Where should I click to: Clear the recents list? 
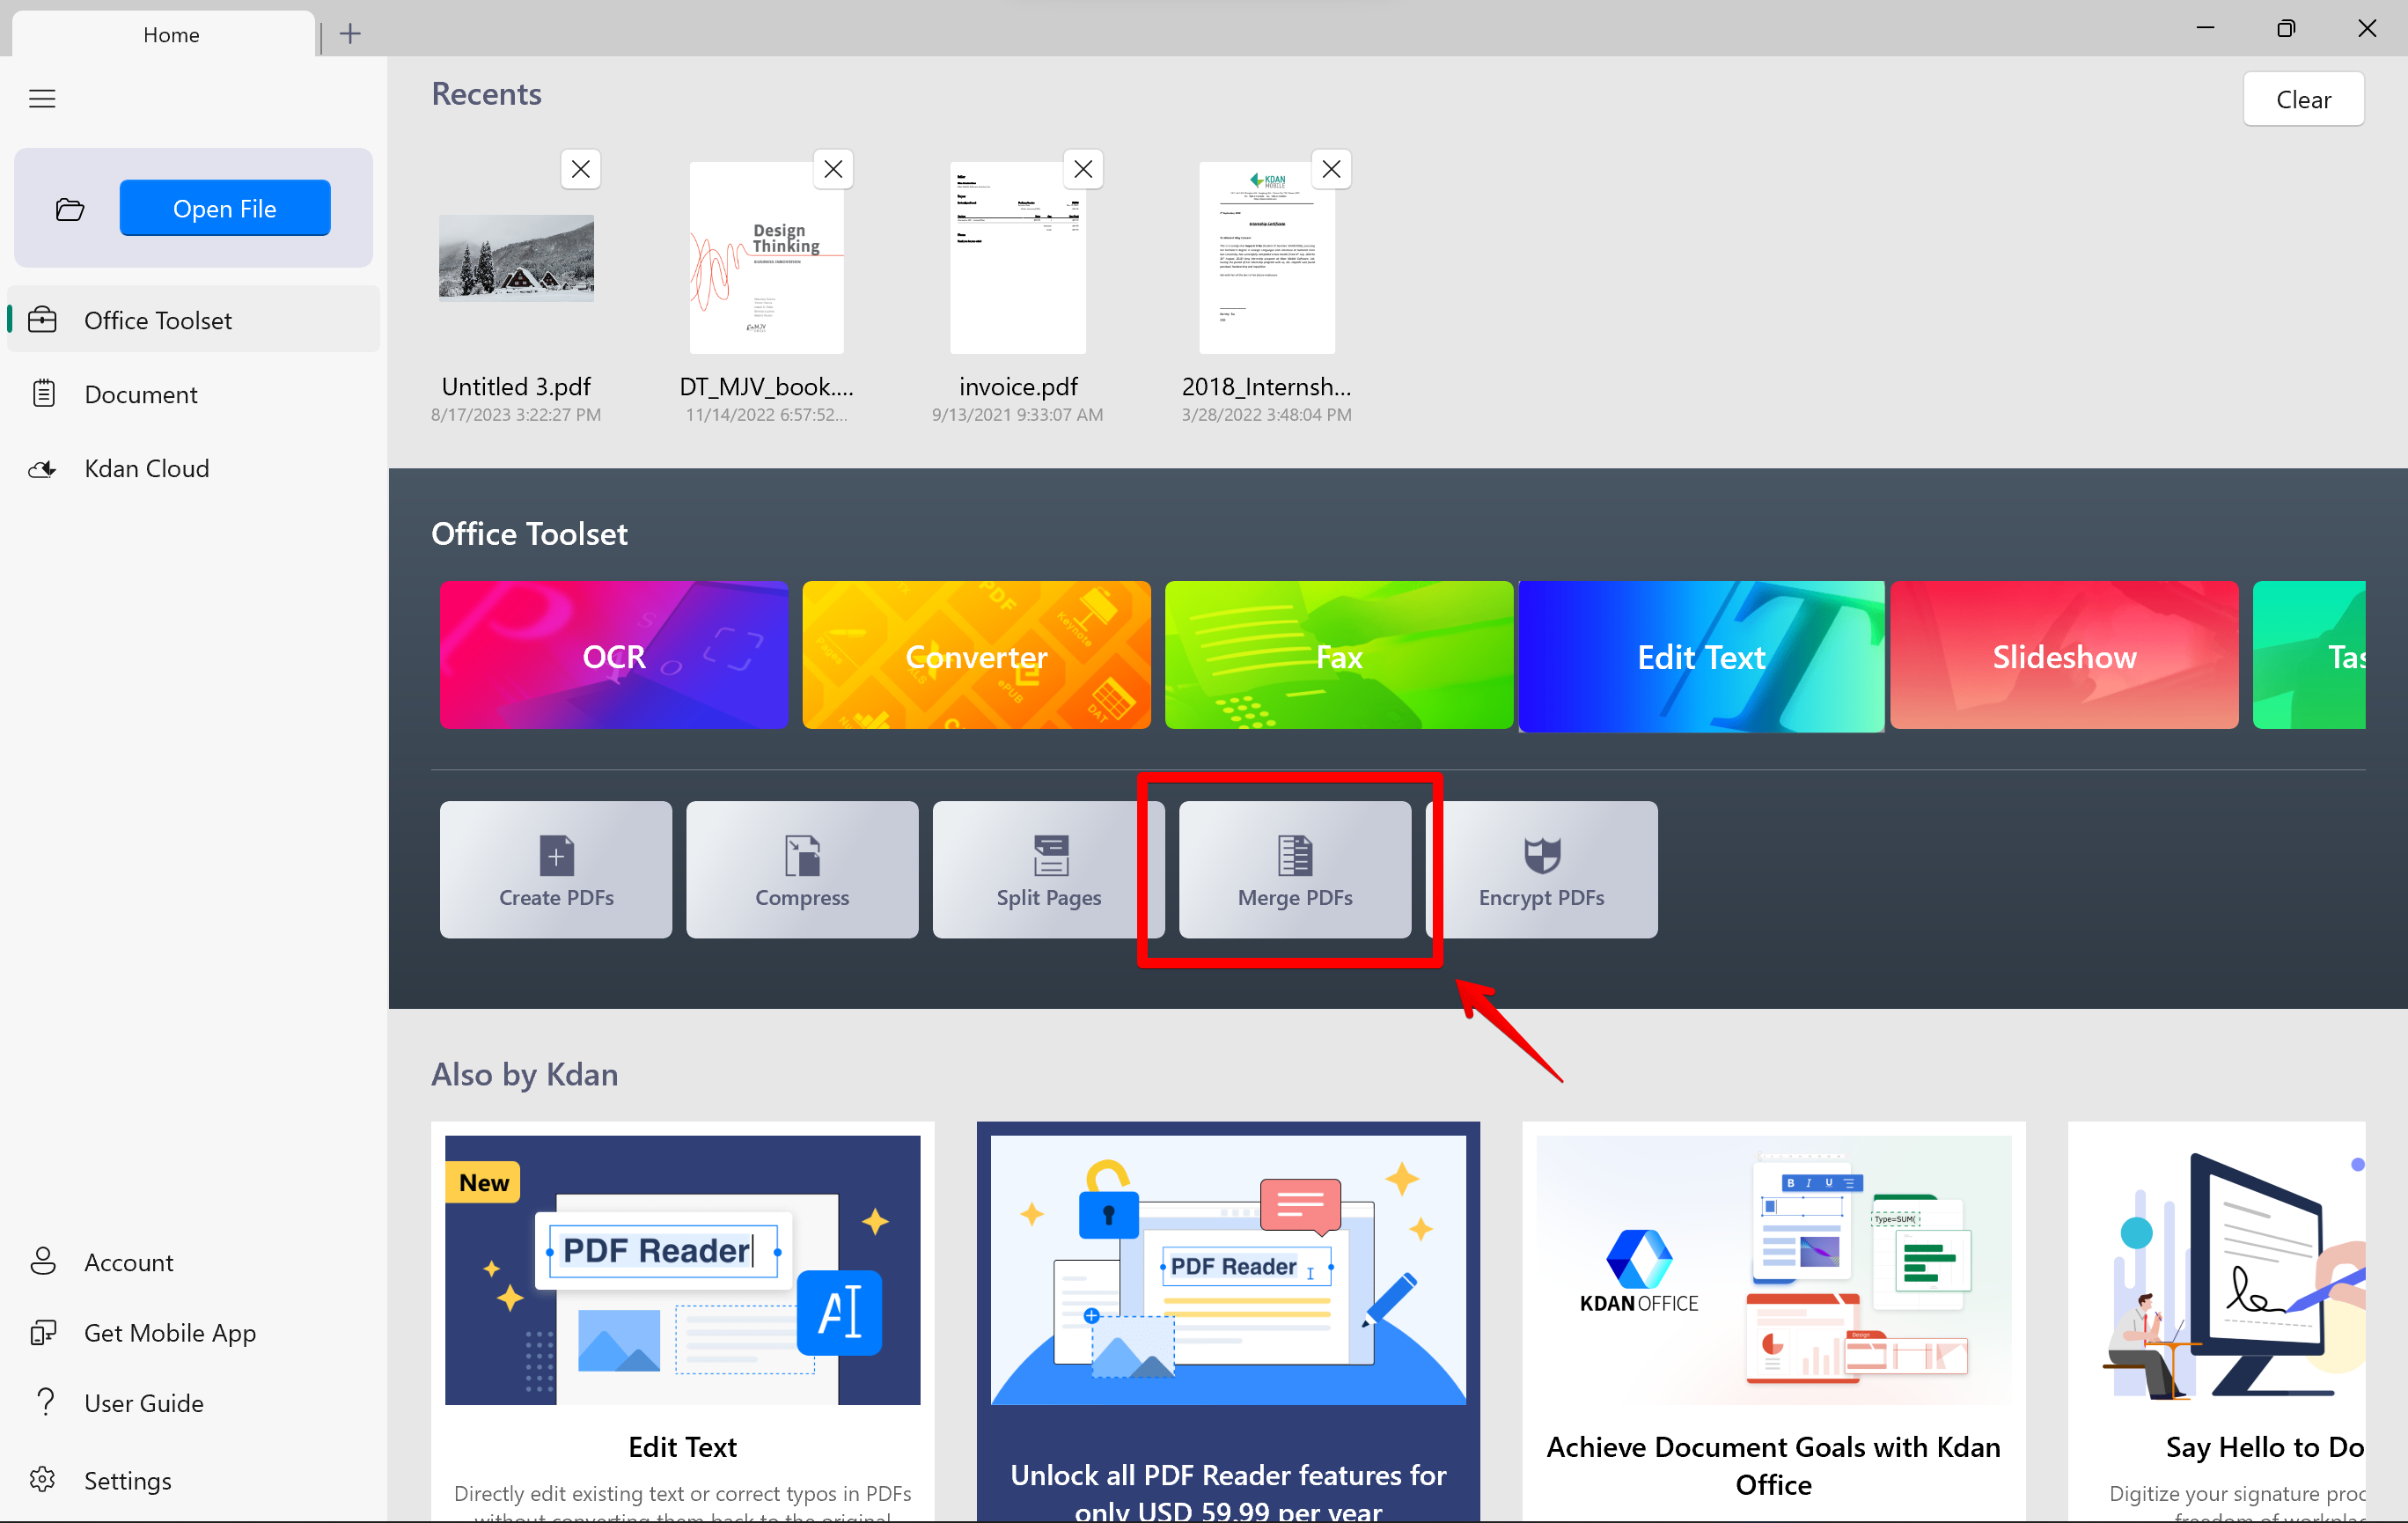click(2303, 99)
